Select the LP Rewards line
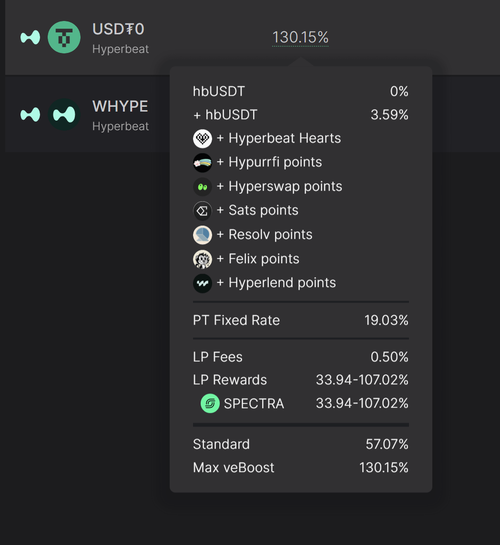Screen dimensions: 500x545 point(301,380)
